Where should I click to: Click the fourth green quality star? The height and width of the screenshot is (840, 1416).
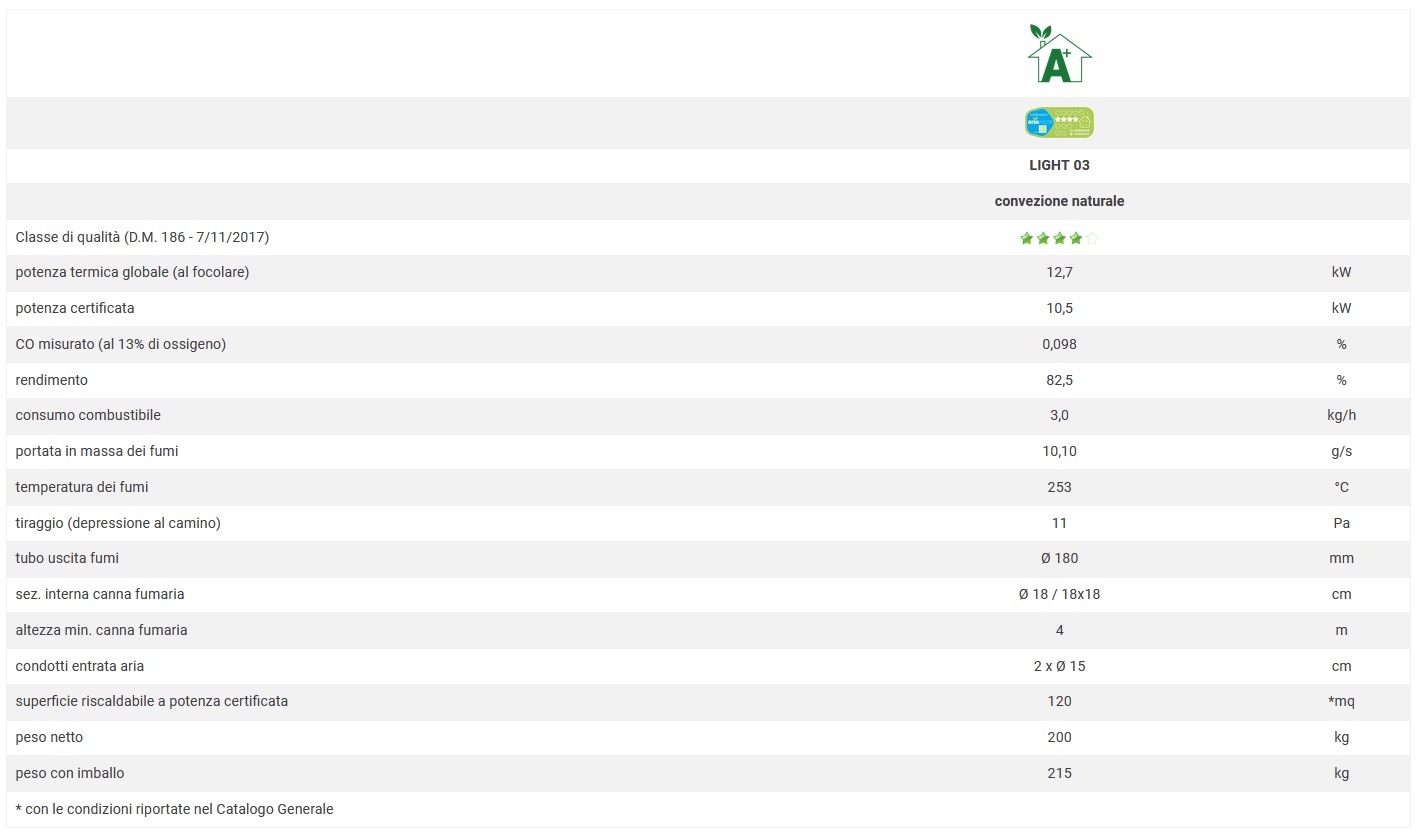(x=1075, y=238)
